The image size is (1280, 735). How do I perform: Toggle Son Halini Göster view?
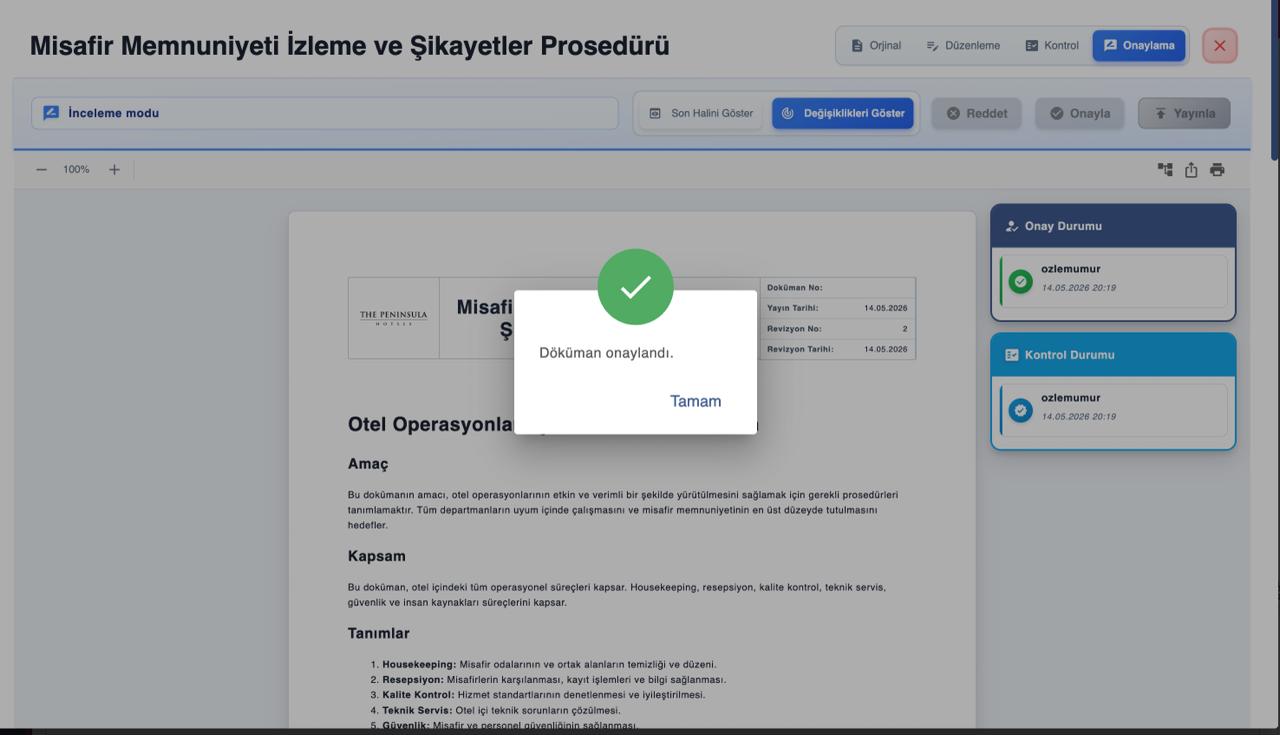click(x=701, y=113)
